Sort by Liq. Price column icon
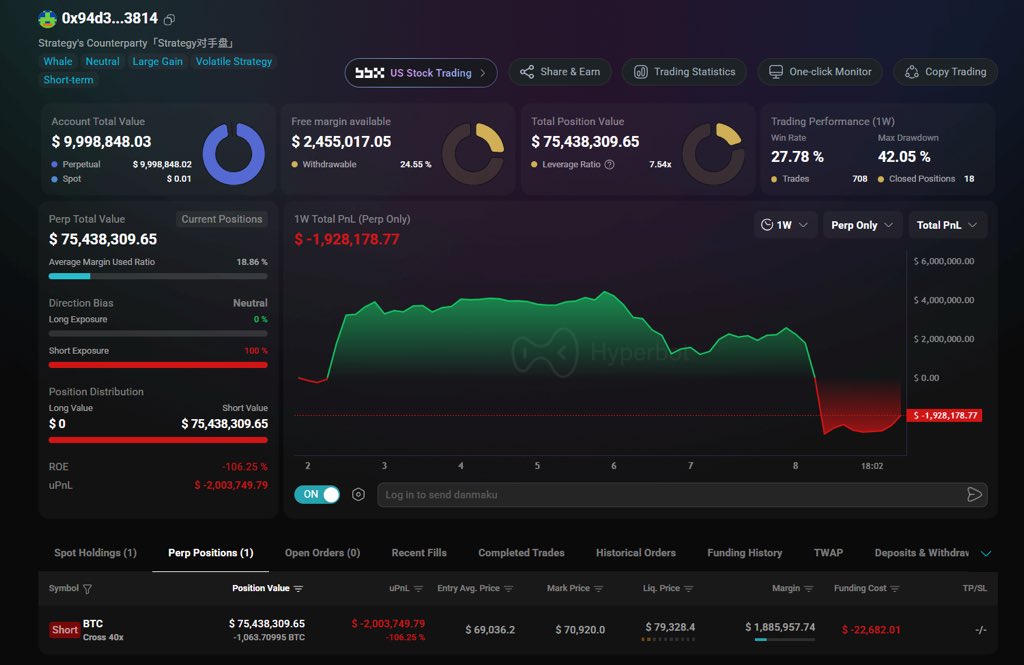Viewport: 1024px width, 665px height. pos(688,589)
